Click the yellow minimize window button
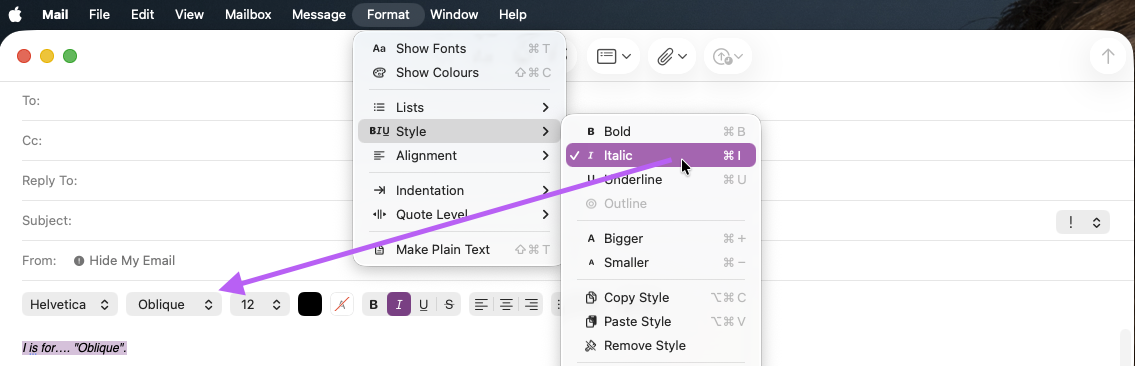 click(47, 56)
